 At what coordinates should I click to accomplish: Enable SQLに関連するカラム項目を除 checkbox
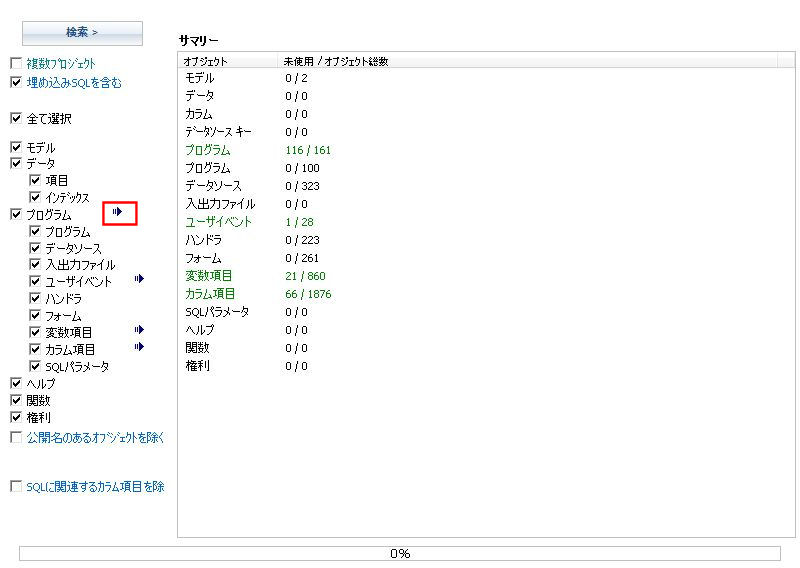tap(16, 486)
